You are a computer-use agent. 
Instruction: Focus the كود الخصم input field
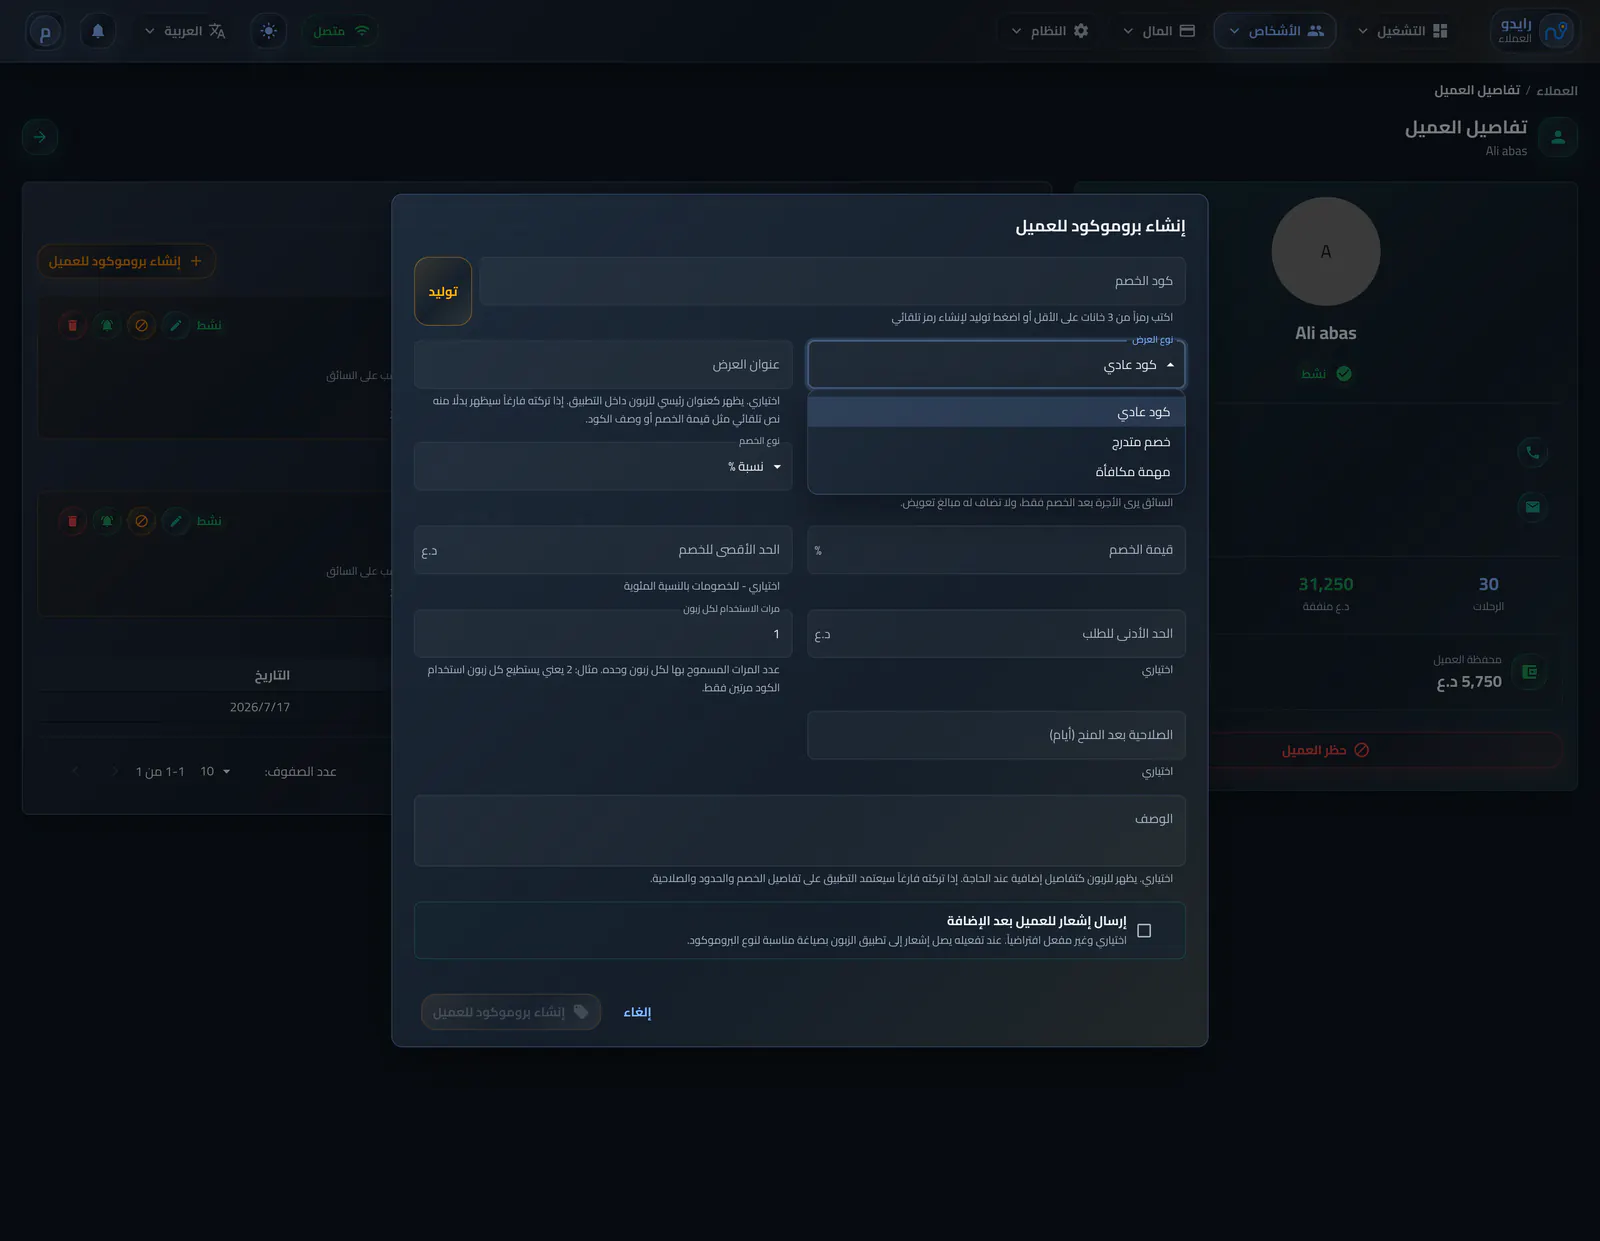832,281
